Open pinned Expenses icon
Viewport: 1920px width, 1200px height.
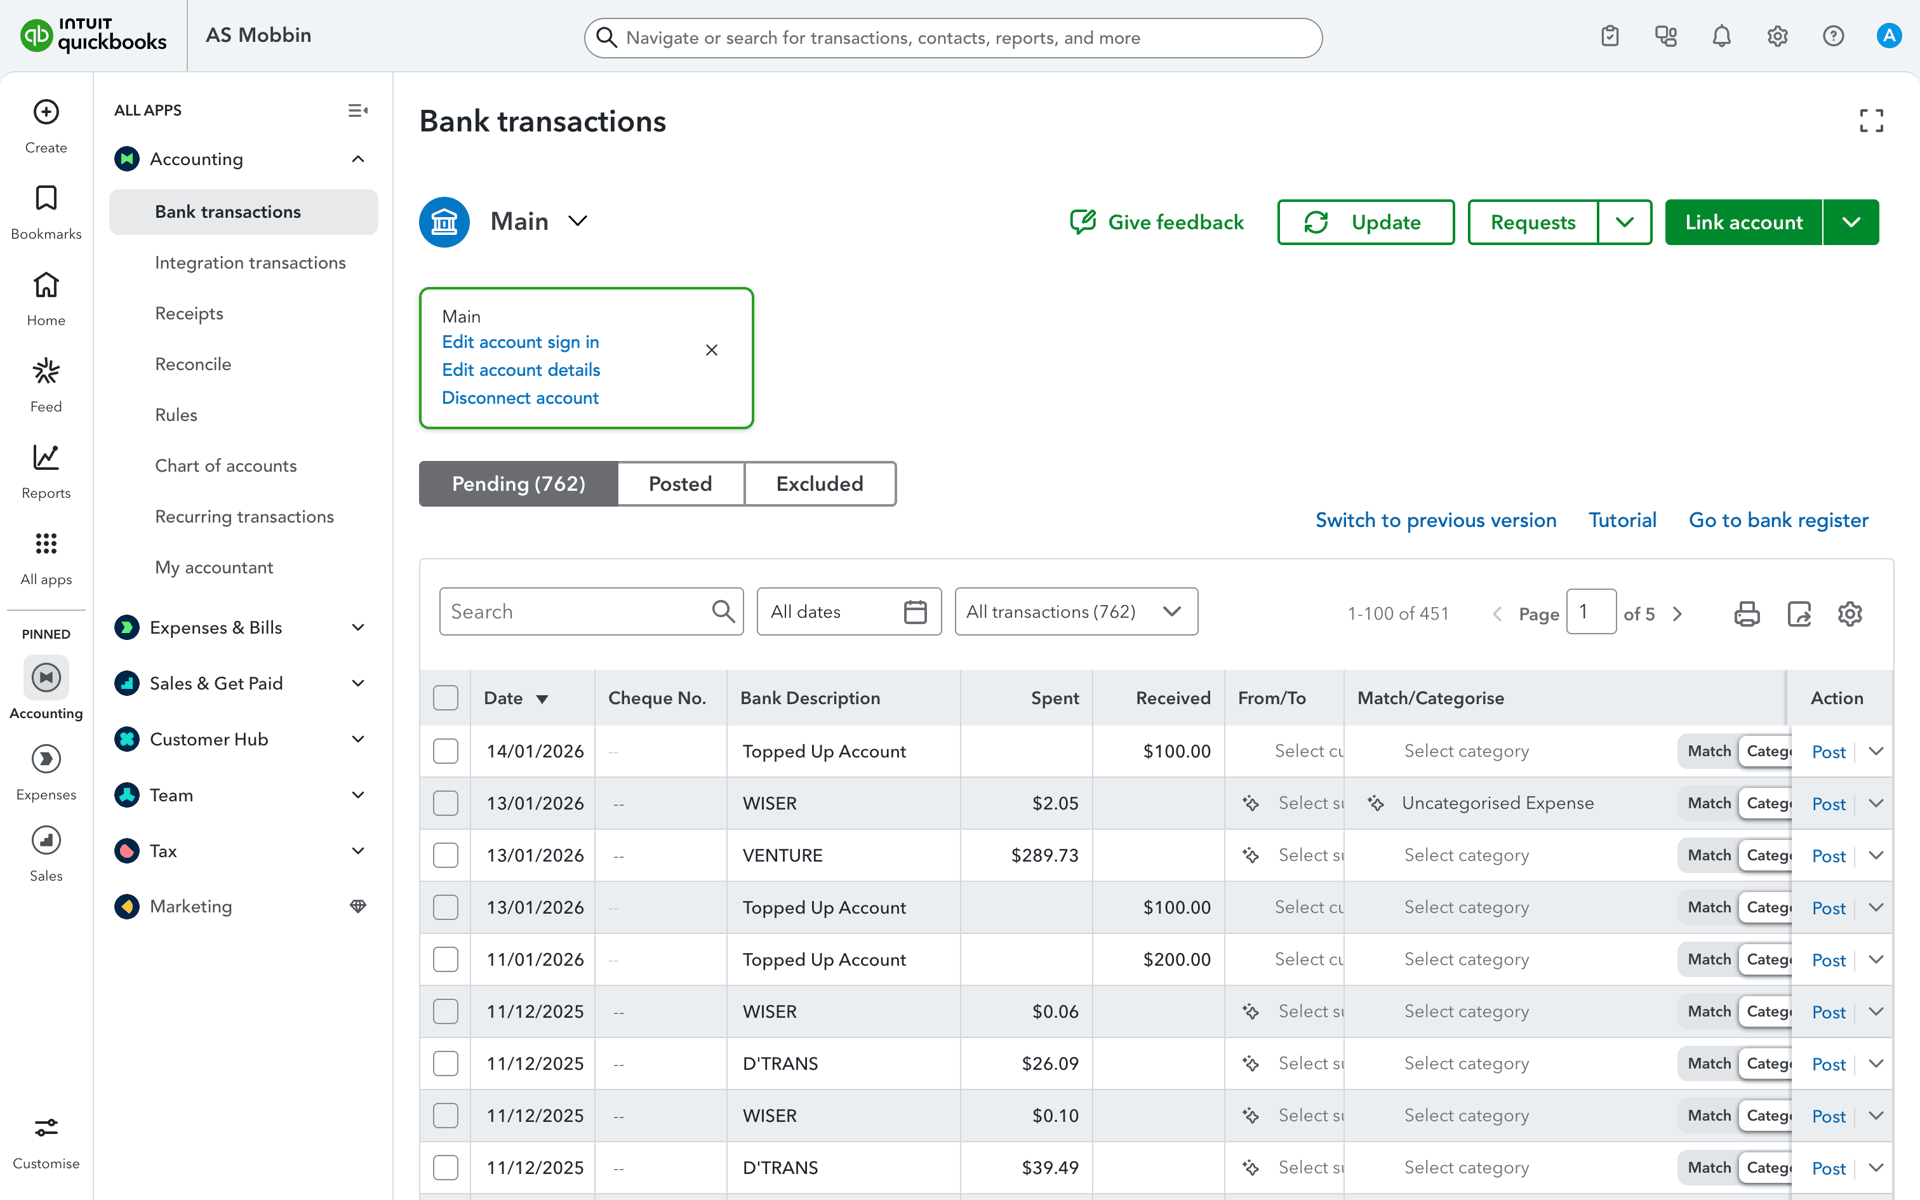[x=46, y=759]
